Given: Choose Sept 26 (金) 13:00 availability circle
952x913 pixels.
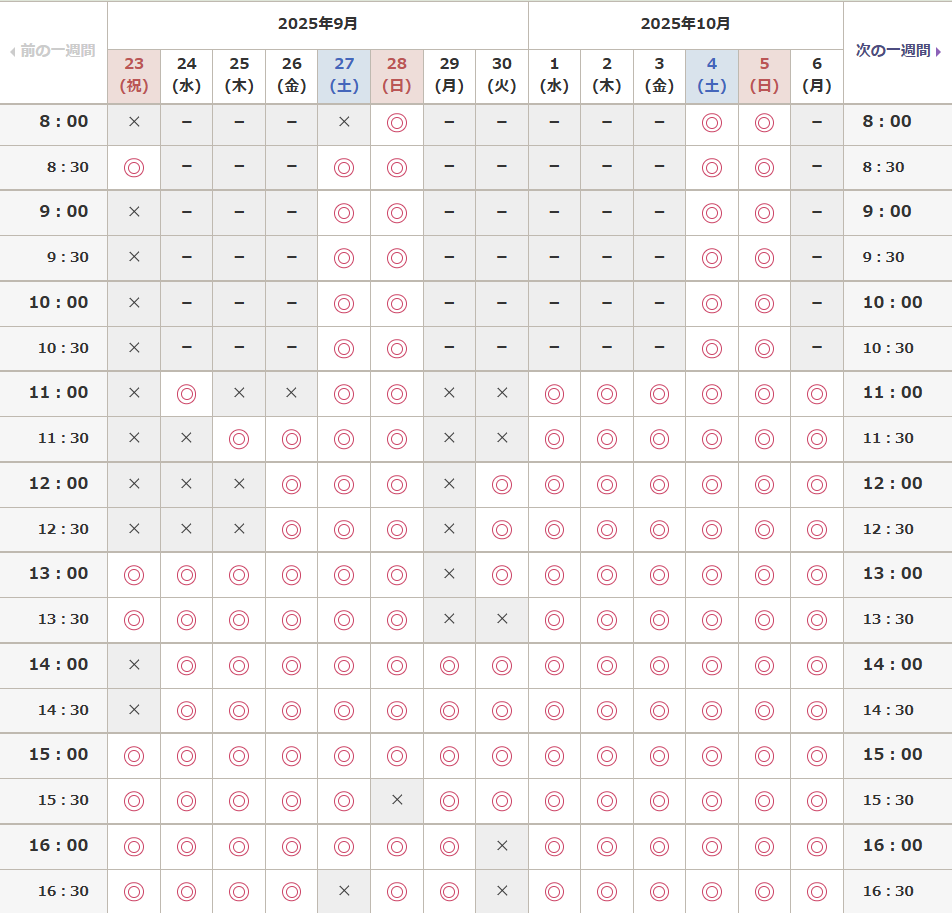Looking at the screenshot, I should 291,574.
